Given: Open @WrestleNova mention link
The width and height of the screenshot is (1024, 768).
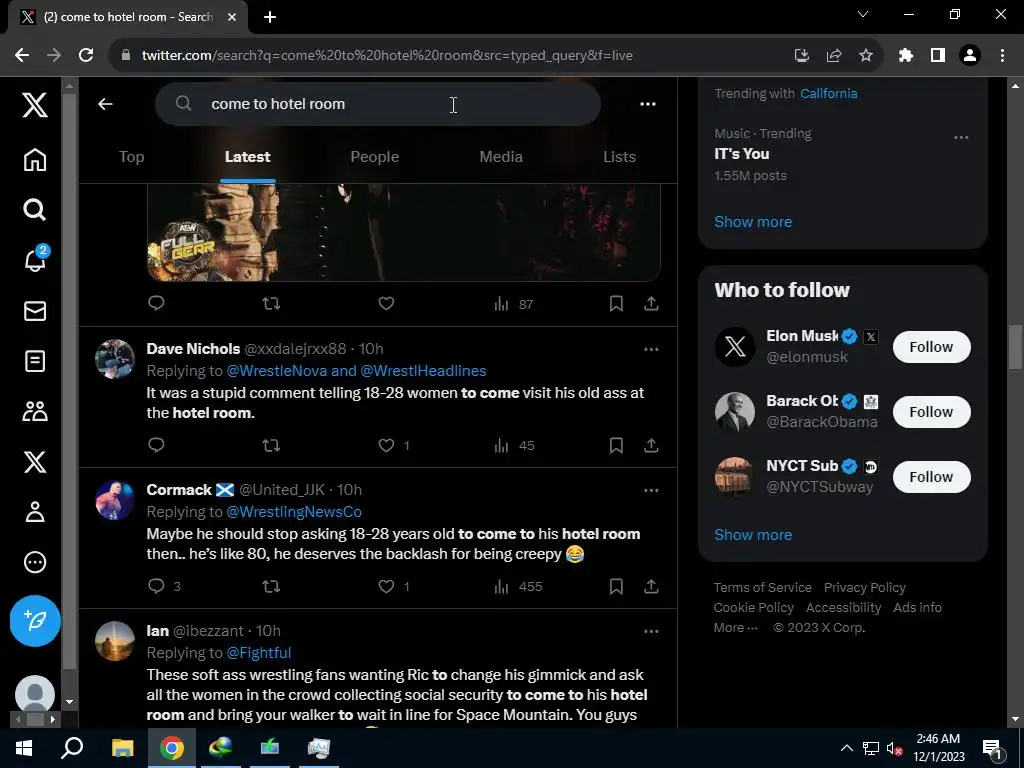Looking at the screenshot, I should click(276, 371).
